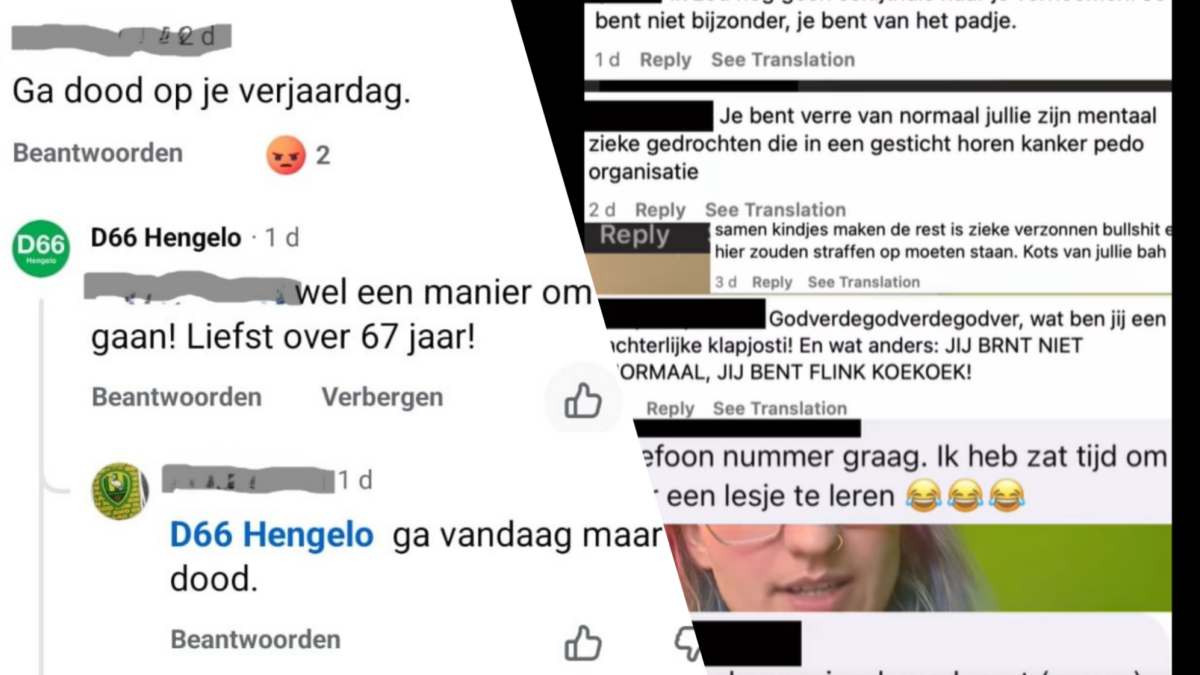The height and width of the screenshot is (675, 1200).
Task: Open the yellow-green club crest avatar
Action: [x=120, y=491]
